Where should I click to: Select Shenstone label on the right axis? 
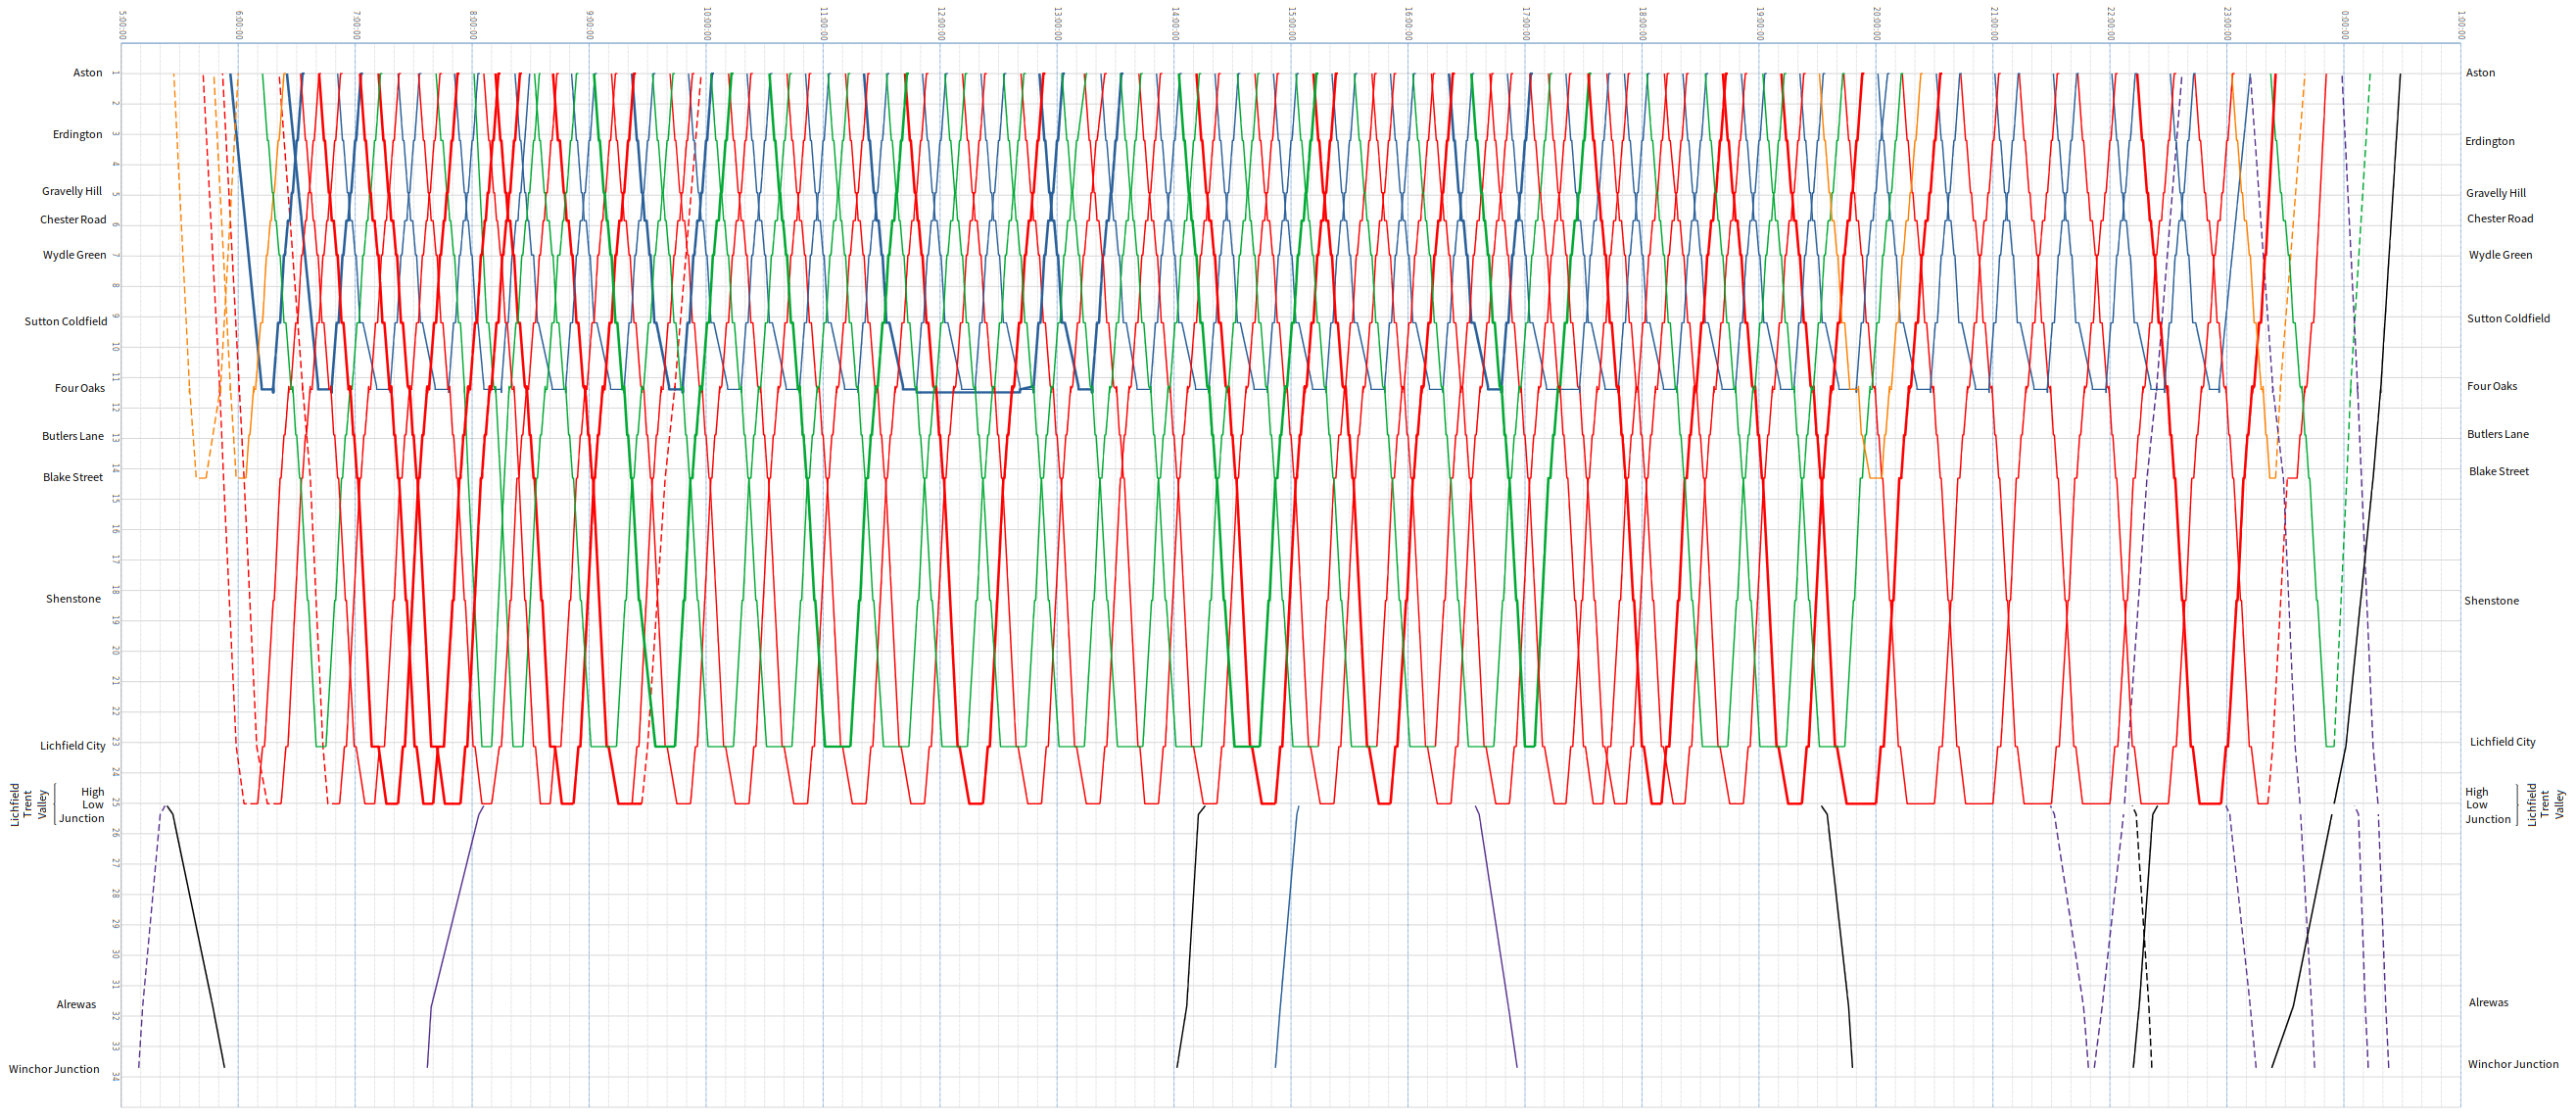2491,601
